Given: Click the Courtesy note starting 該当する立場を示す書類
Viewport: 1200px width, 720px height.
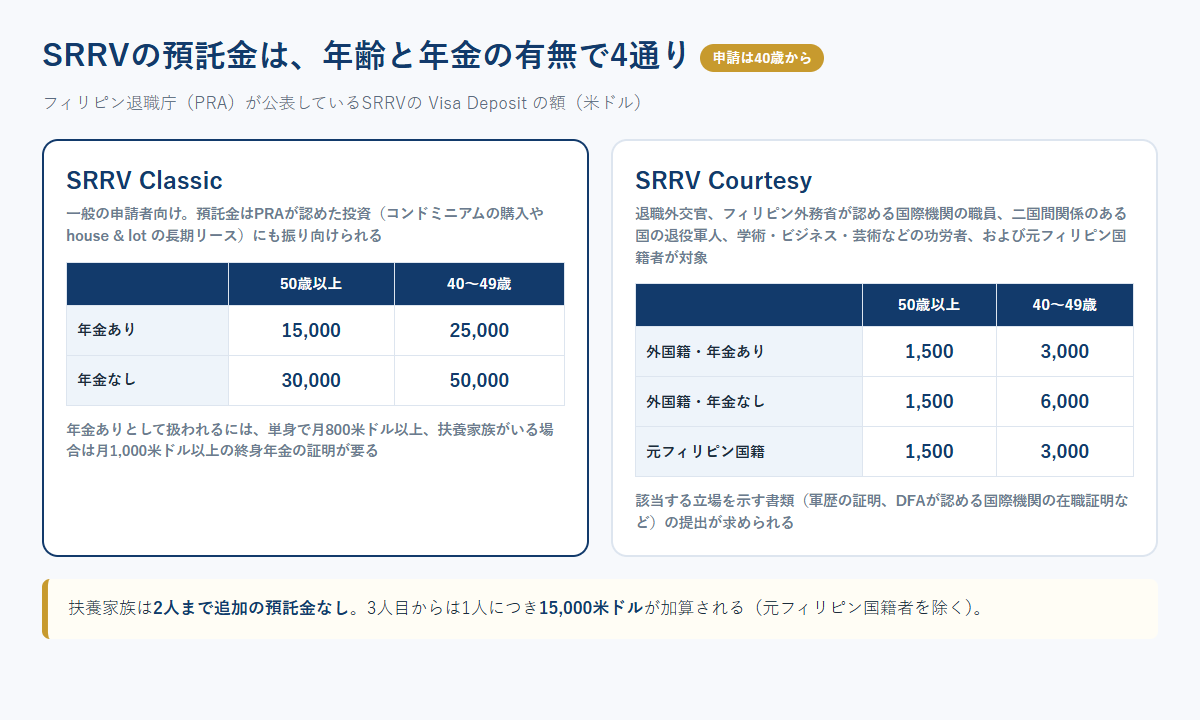Looking at the screenshot, I should (882, 511).
